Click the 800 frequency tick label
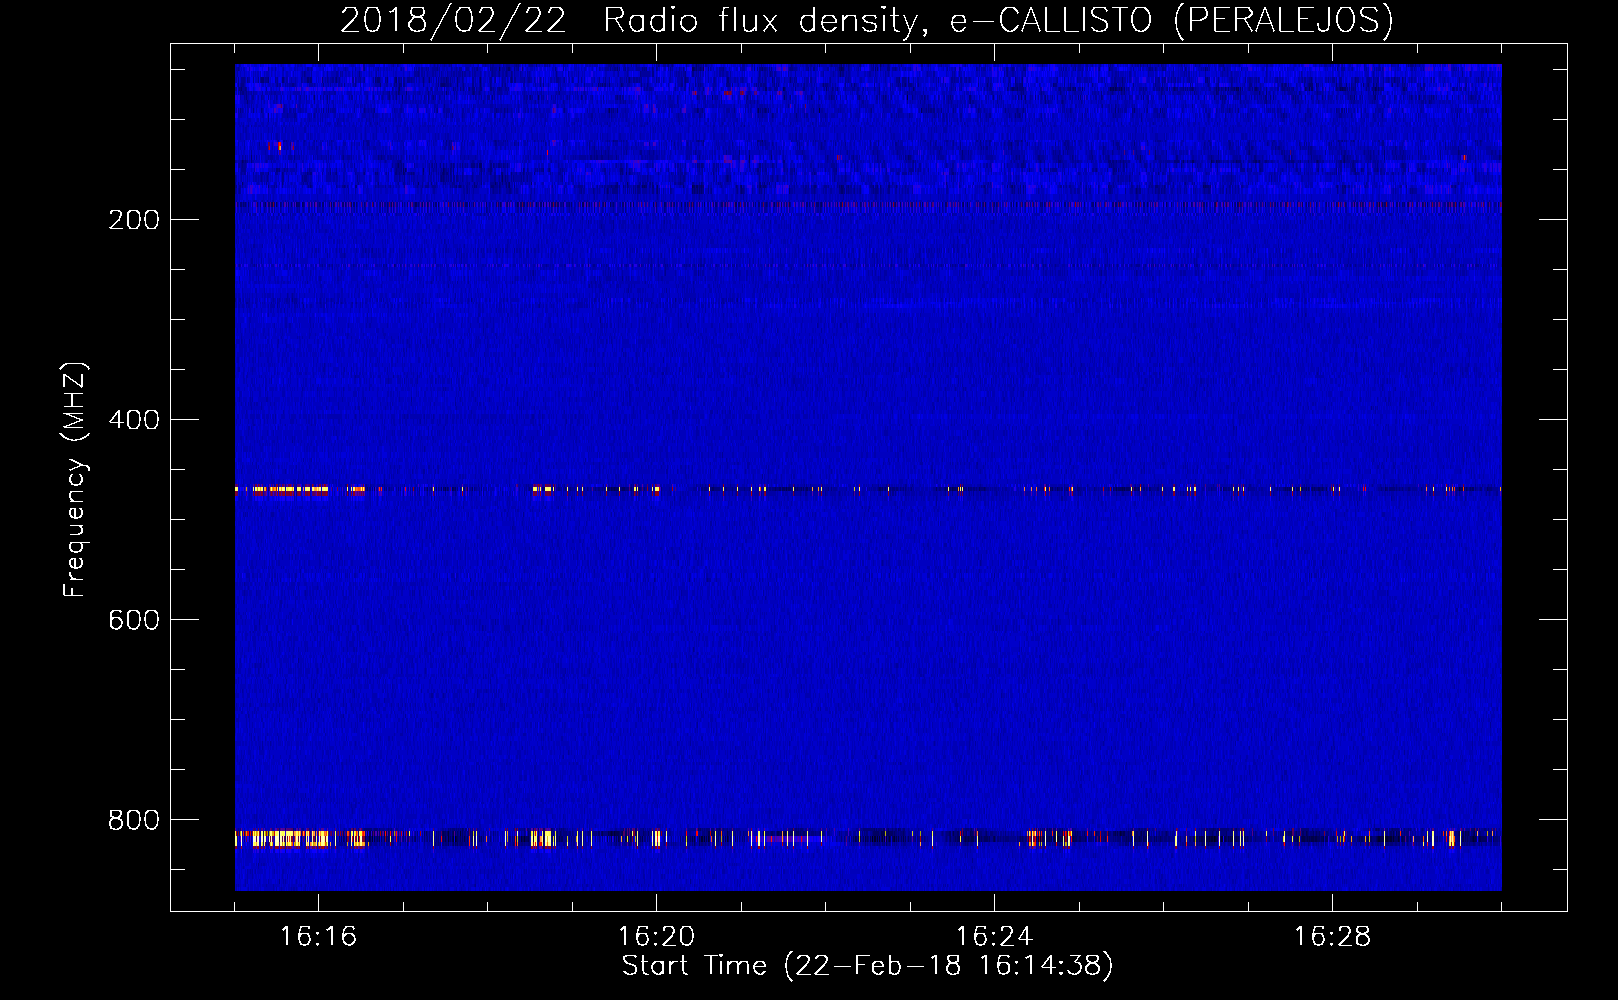The height and width of the screenshot is (1000, 1618). click(134, 820)
